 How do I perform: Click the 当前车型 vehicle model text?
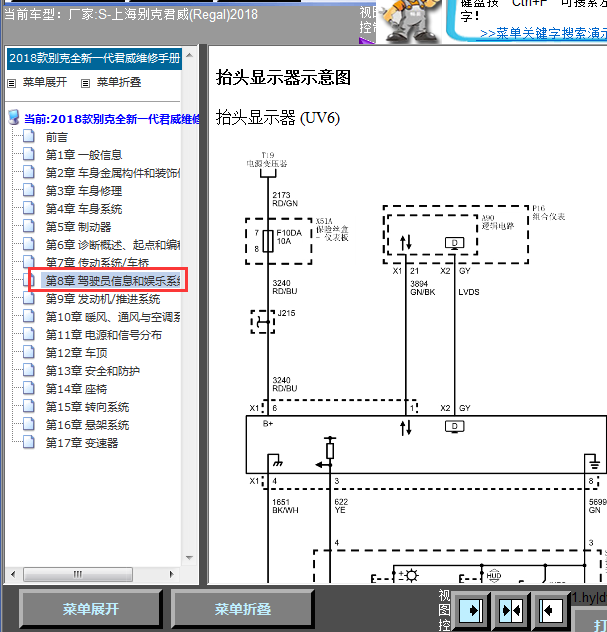coord(131,15)
